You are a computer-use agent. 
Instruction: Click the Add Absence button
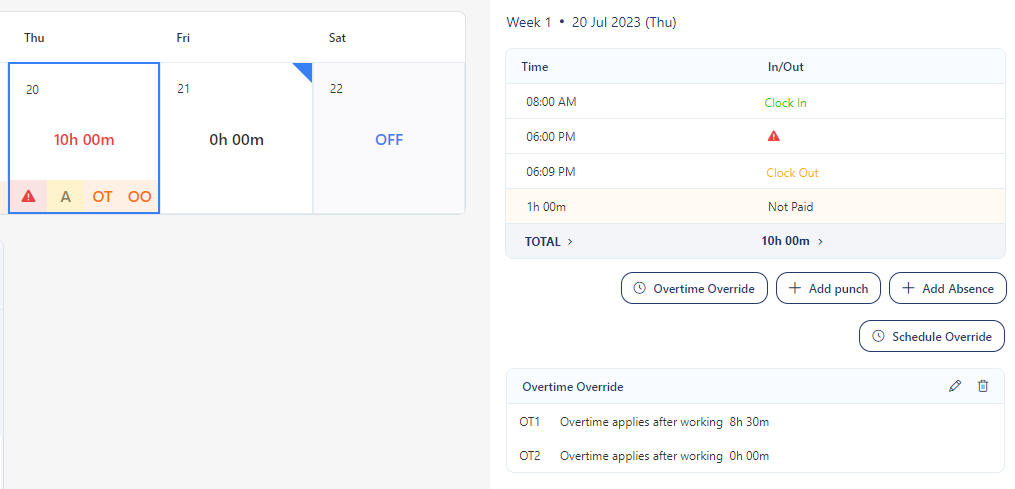947,289
